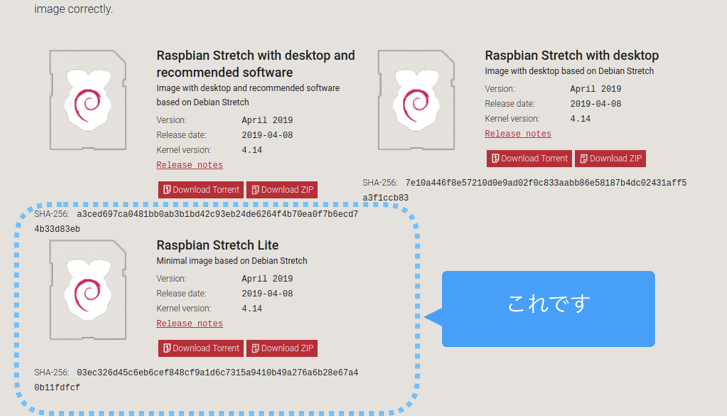The height and width of the screenshot is (417, 727).
Task: Select SHA-256 hash starting 03ec326d45
Action: (x=196, y=380)
